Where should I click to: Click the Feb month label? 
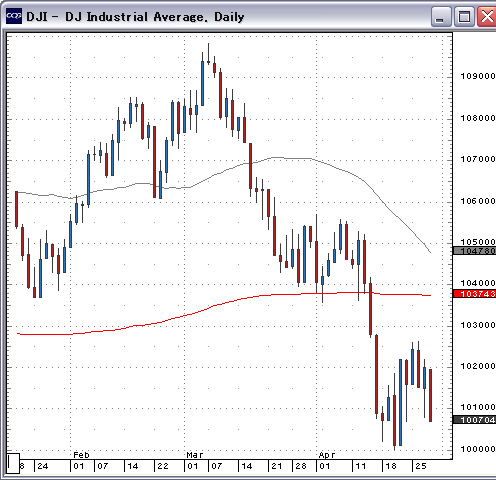pyautogui.click(x=81, y=455)
